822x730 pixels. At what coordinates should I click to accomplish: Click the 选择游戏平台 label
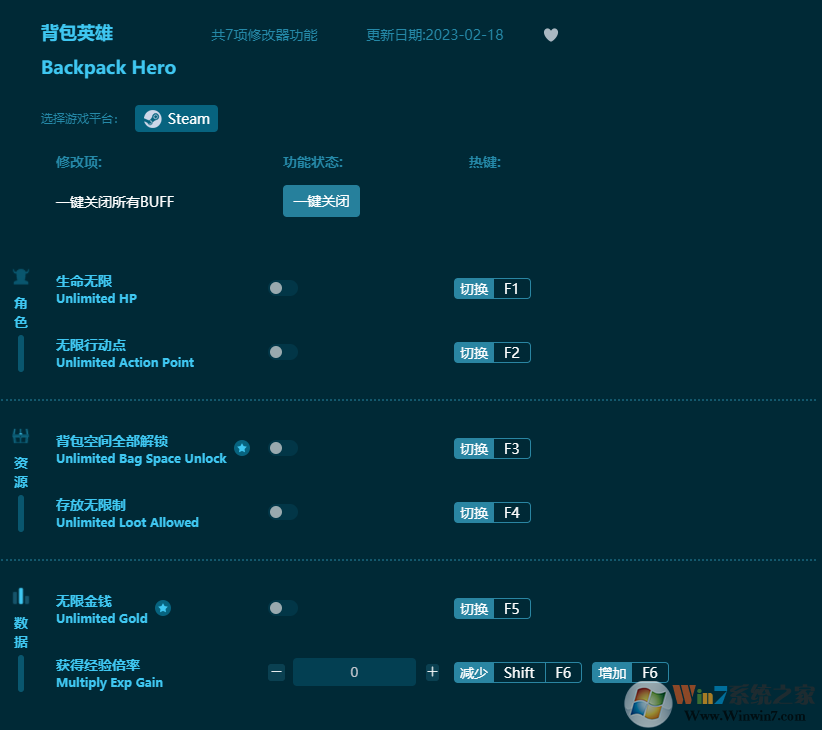(x=80, y=119)
